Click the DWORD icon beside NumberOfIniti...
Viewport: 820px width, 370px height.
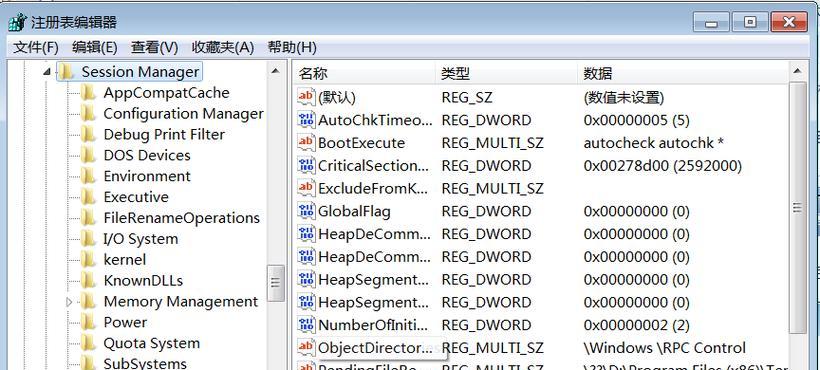[x=306, y=325]
